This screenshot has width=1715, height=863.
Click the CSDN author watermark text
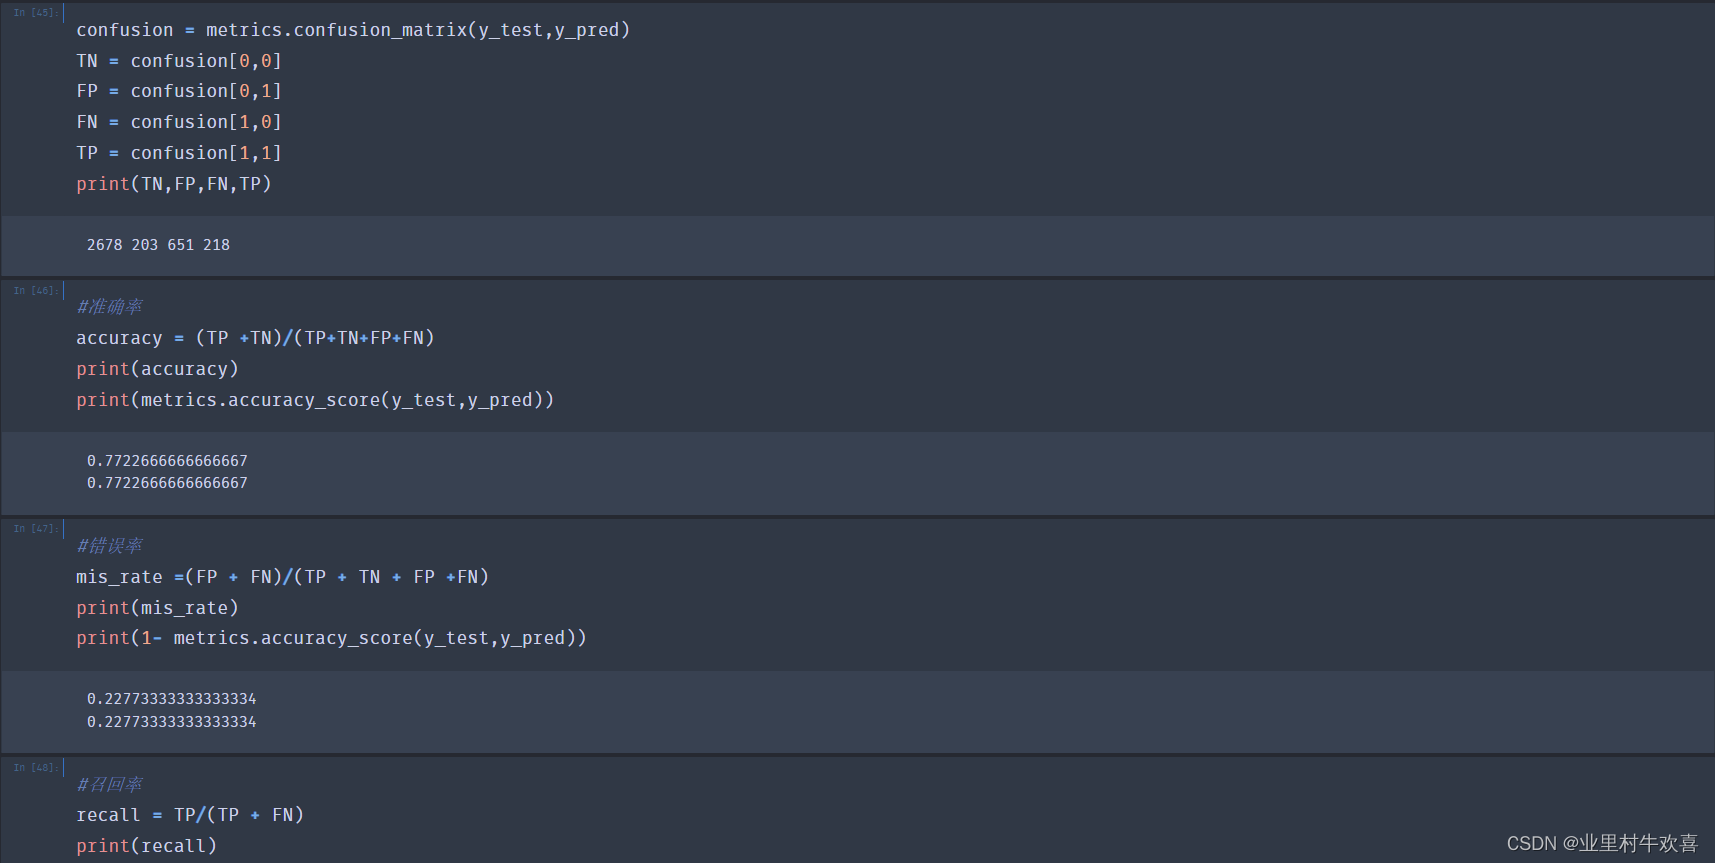tap(1601, 843)
